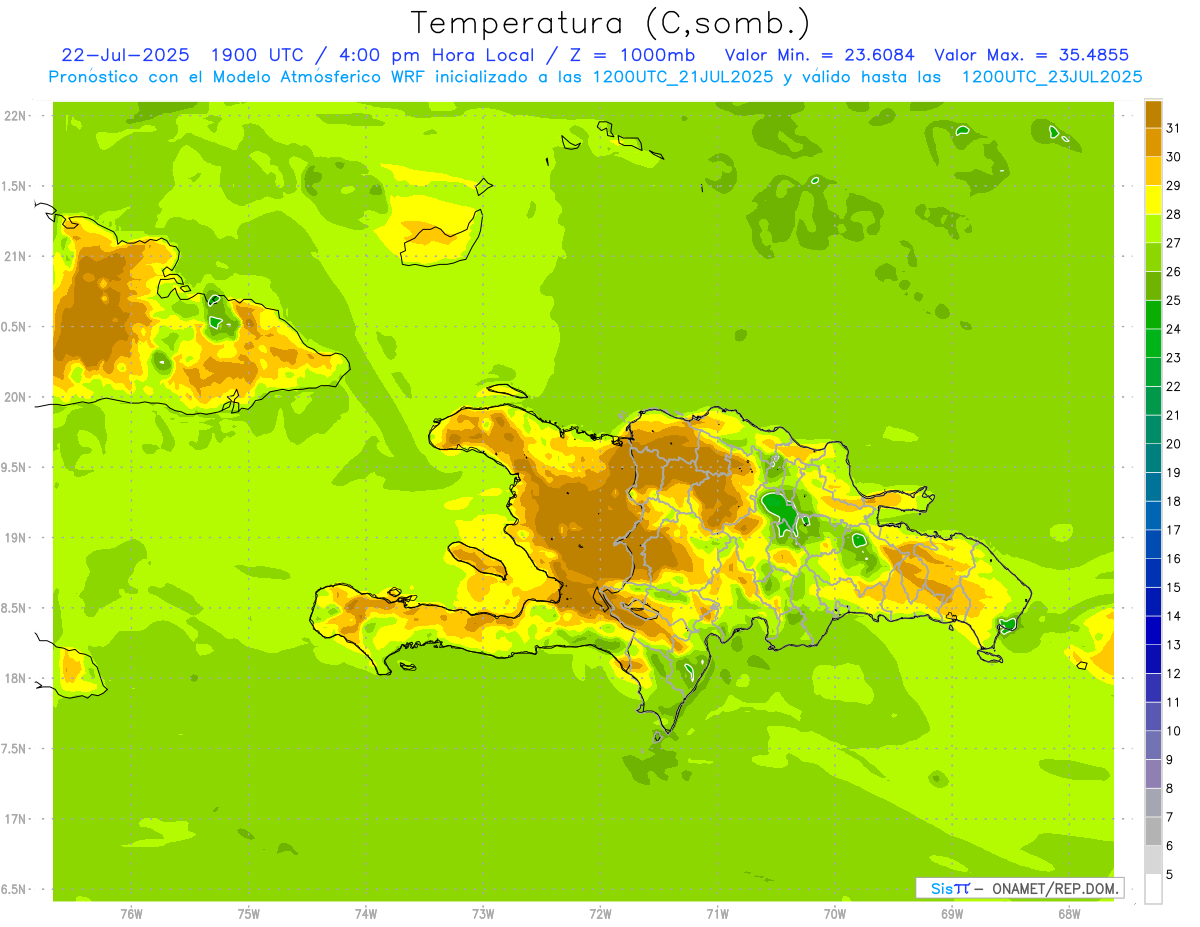
Task: Pick the lime swatch between 26 and 27
Action: [1153, 257]
